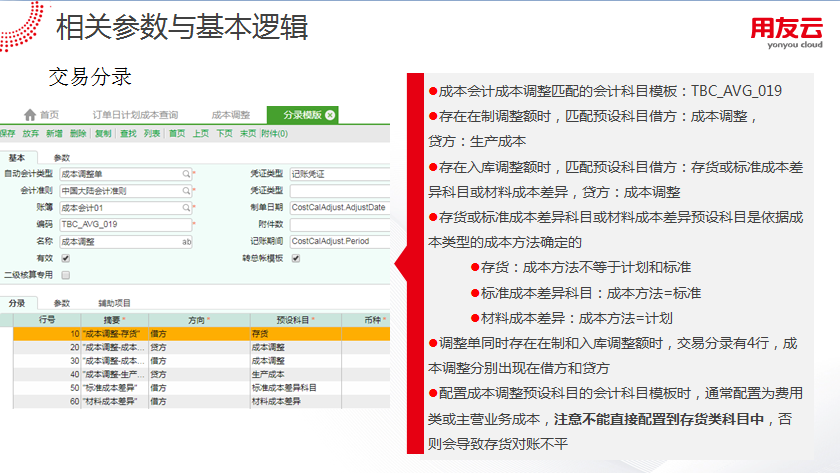Image resolution: width=840 pixels, height=474 pixels.
Task: Click the home icon on 首页 tab
Action: tap(30, 115)
